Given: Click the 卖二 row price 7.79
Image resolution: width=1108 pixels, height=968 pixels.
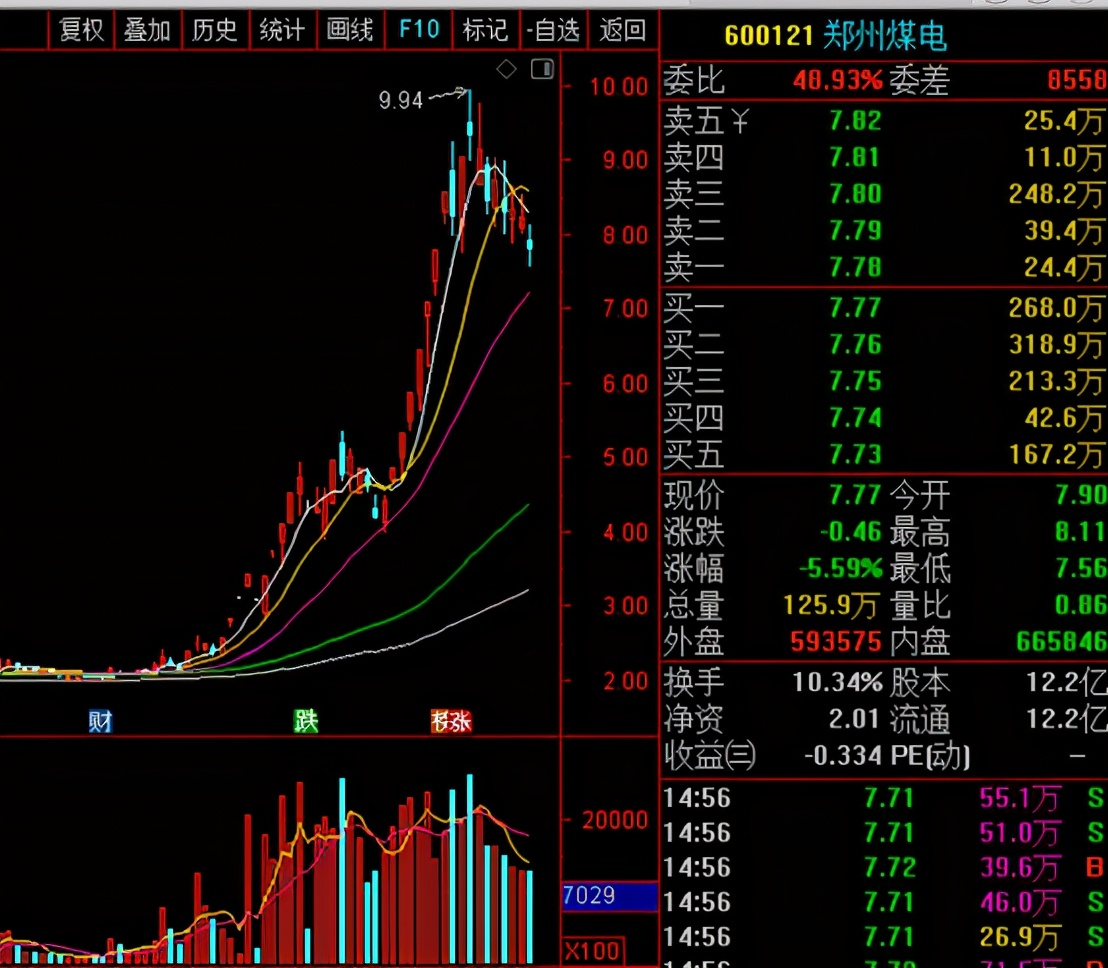Looking at the screenshot, I should 855,230.
